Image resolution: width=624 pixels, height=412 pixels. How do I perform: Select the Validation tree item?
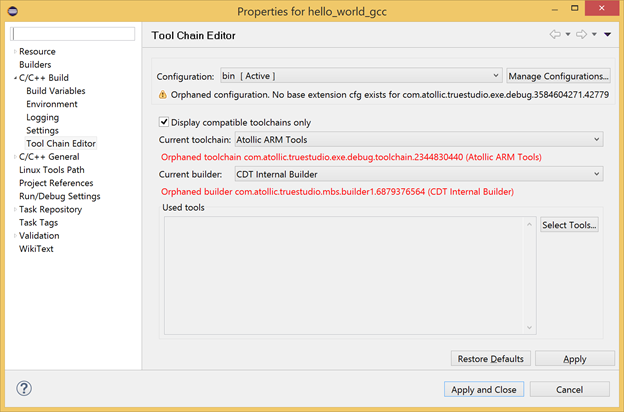pos(39,236)
